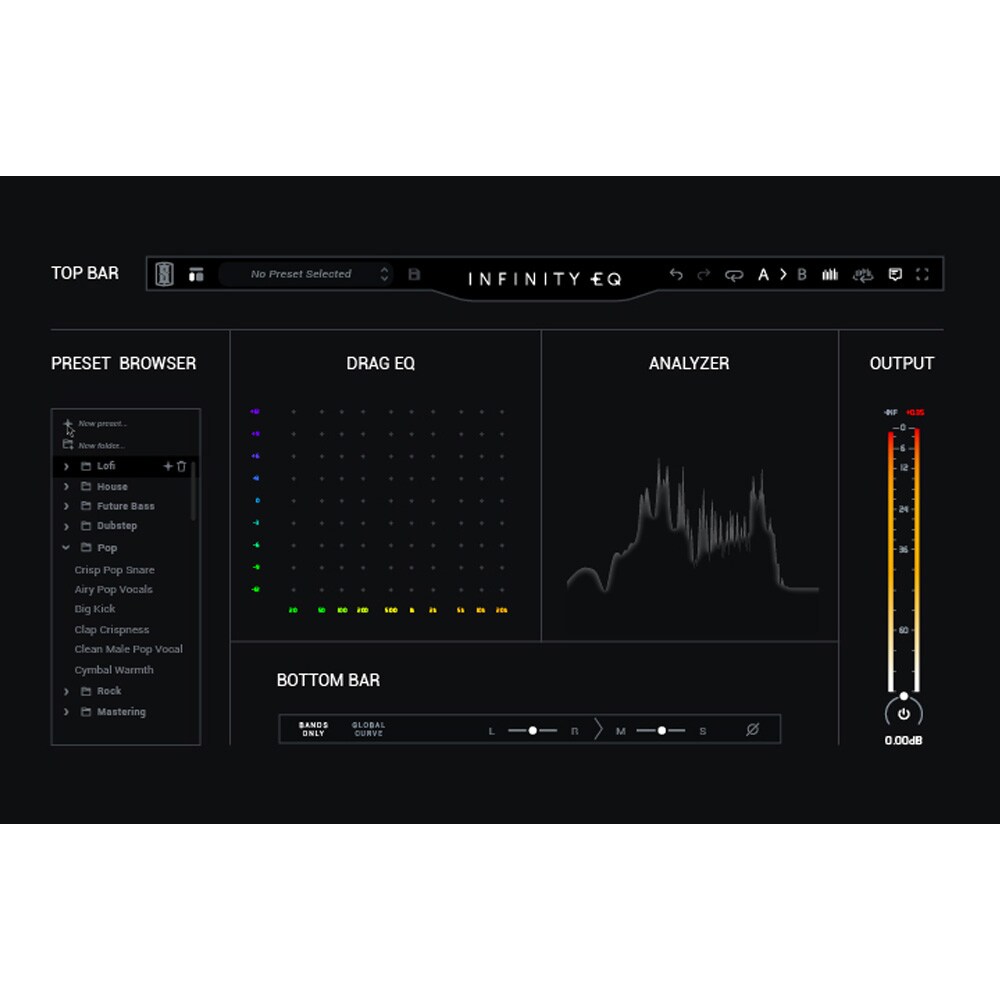Click the New folder... label
The width and height of the screenshot is (1000, 1000).
tap(101, 445)
